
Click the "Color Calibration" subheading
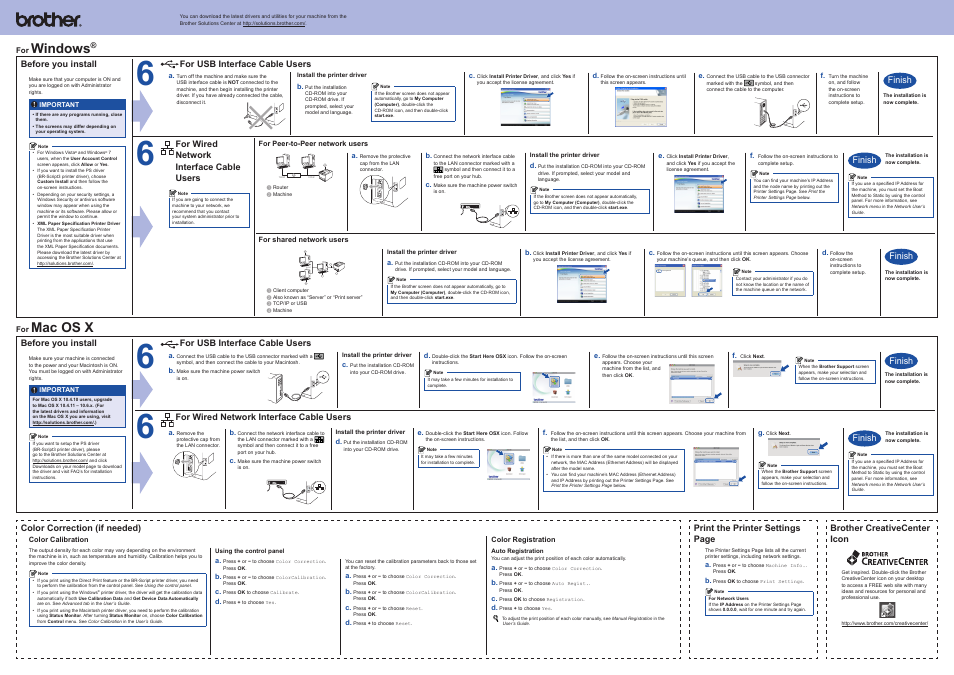pos(58,540)
